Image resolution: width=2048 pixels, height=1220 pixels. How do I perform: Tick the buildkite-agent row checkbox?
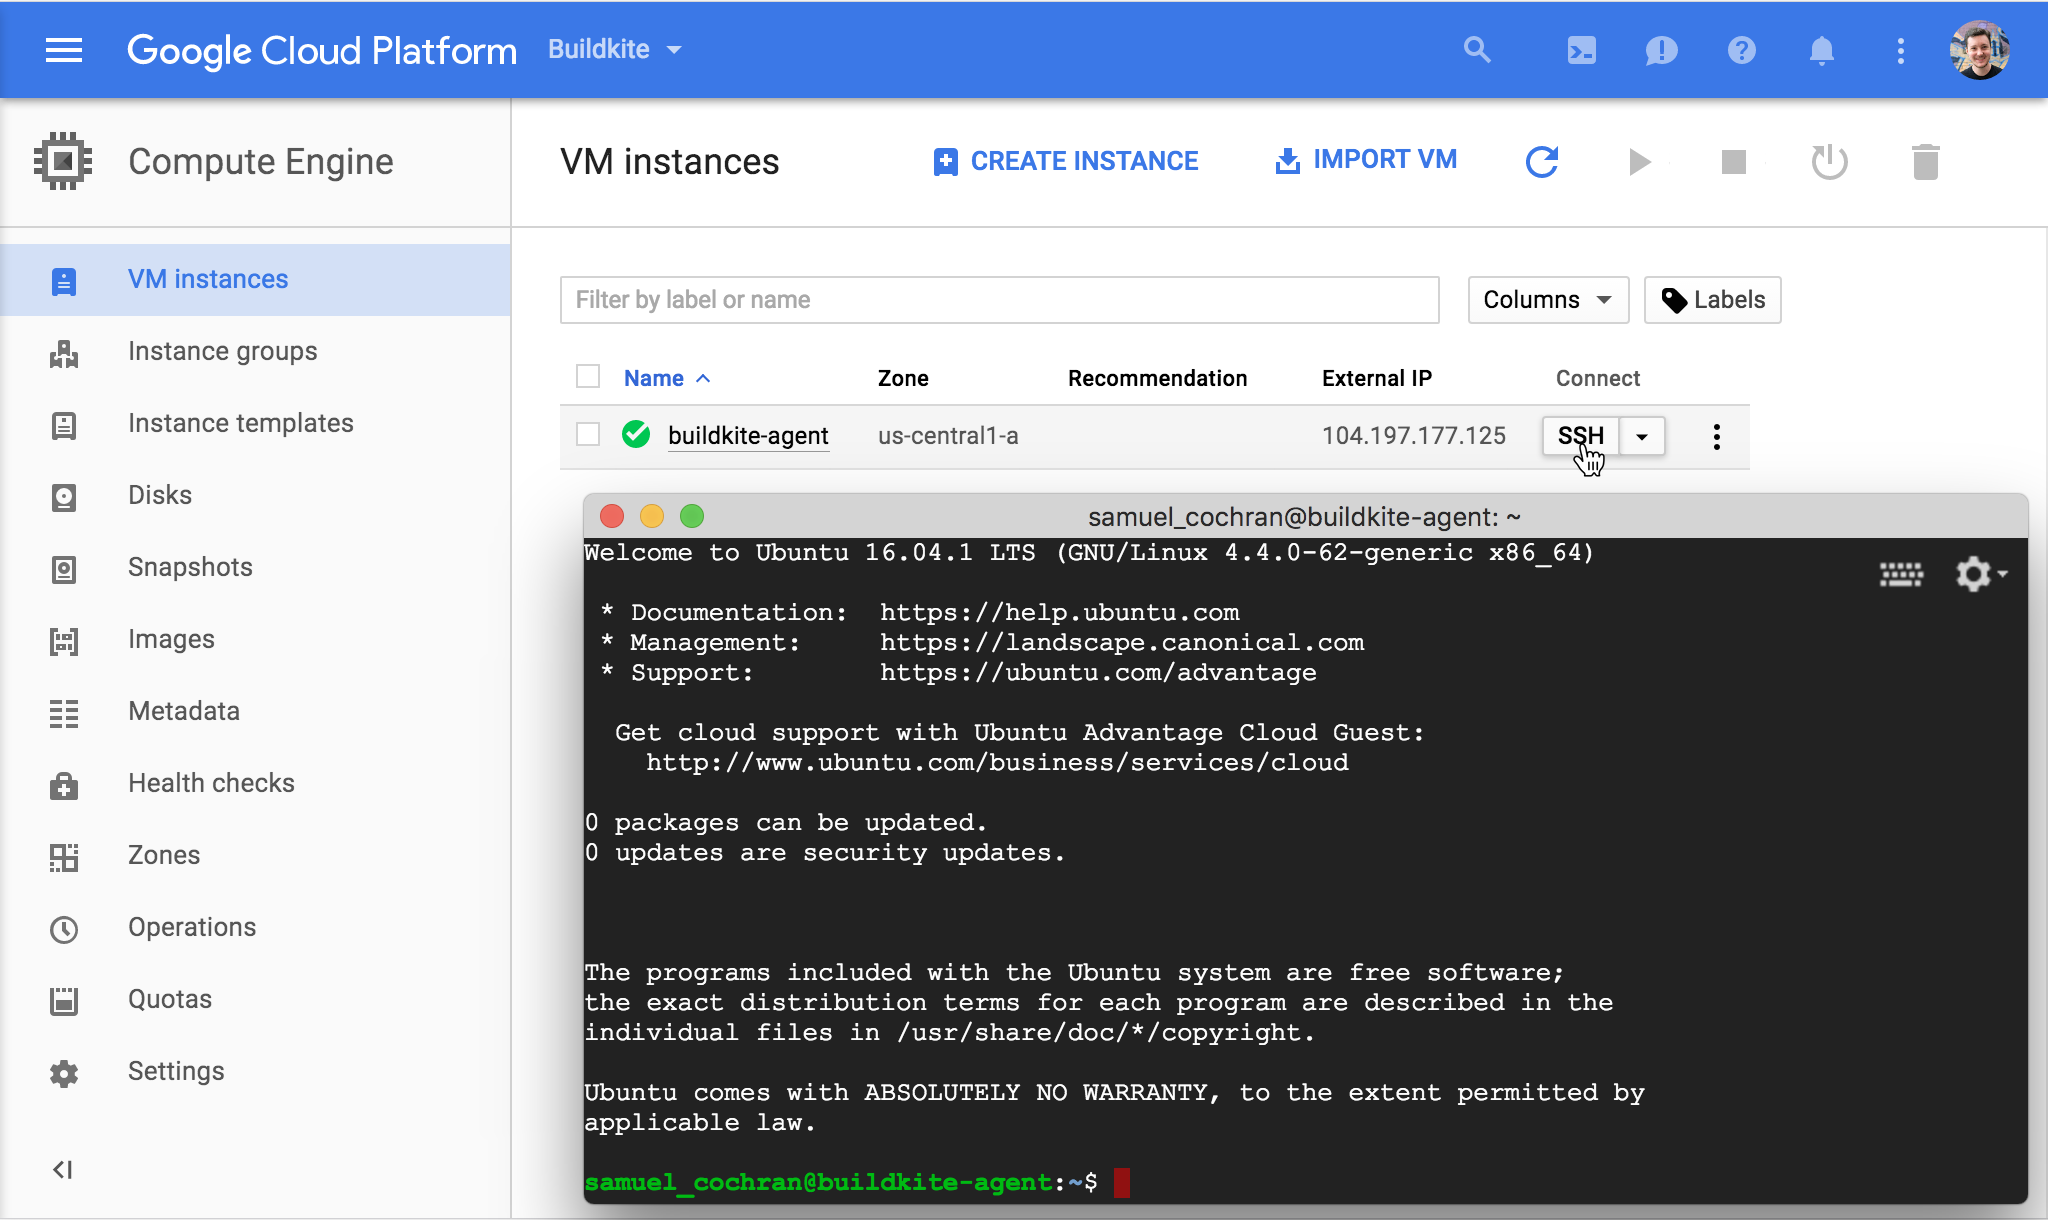(588, 434)
